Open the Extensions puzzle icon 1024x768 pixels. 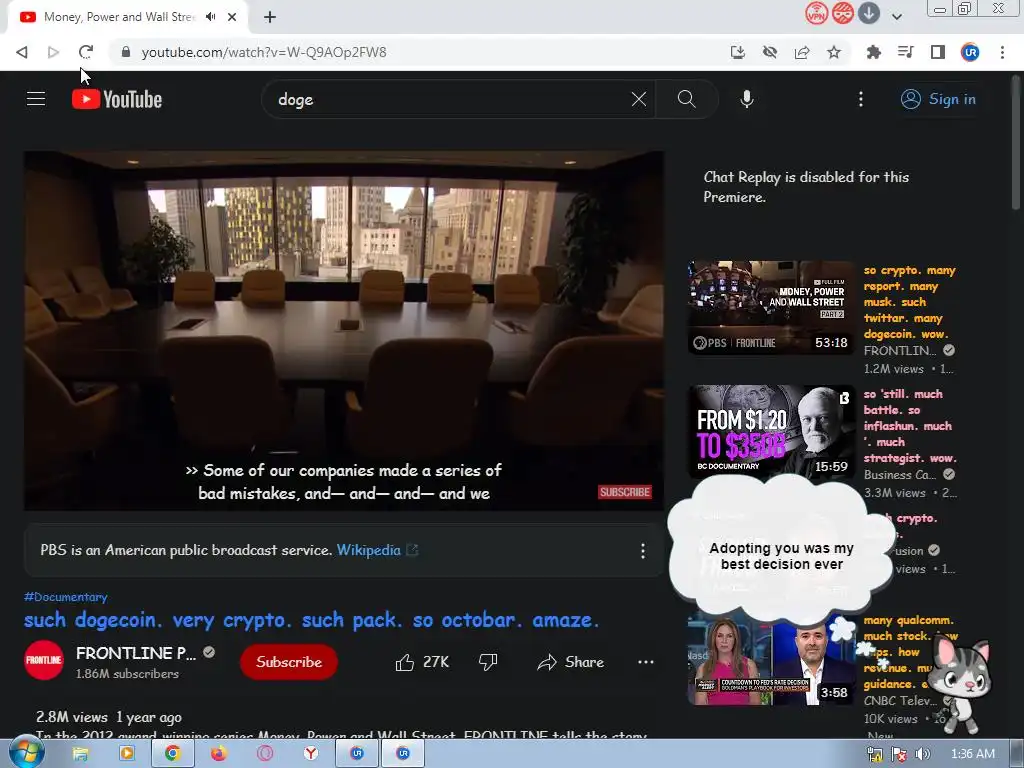[873, 52]
